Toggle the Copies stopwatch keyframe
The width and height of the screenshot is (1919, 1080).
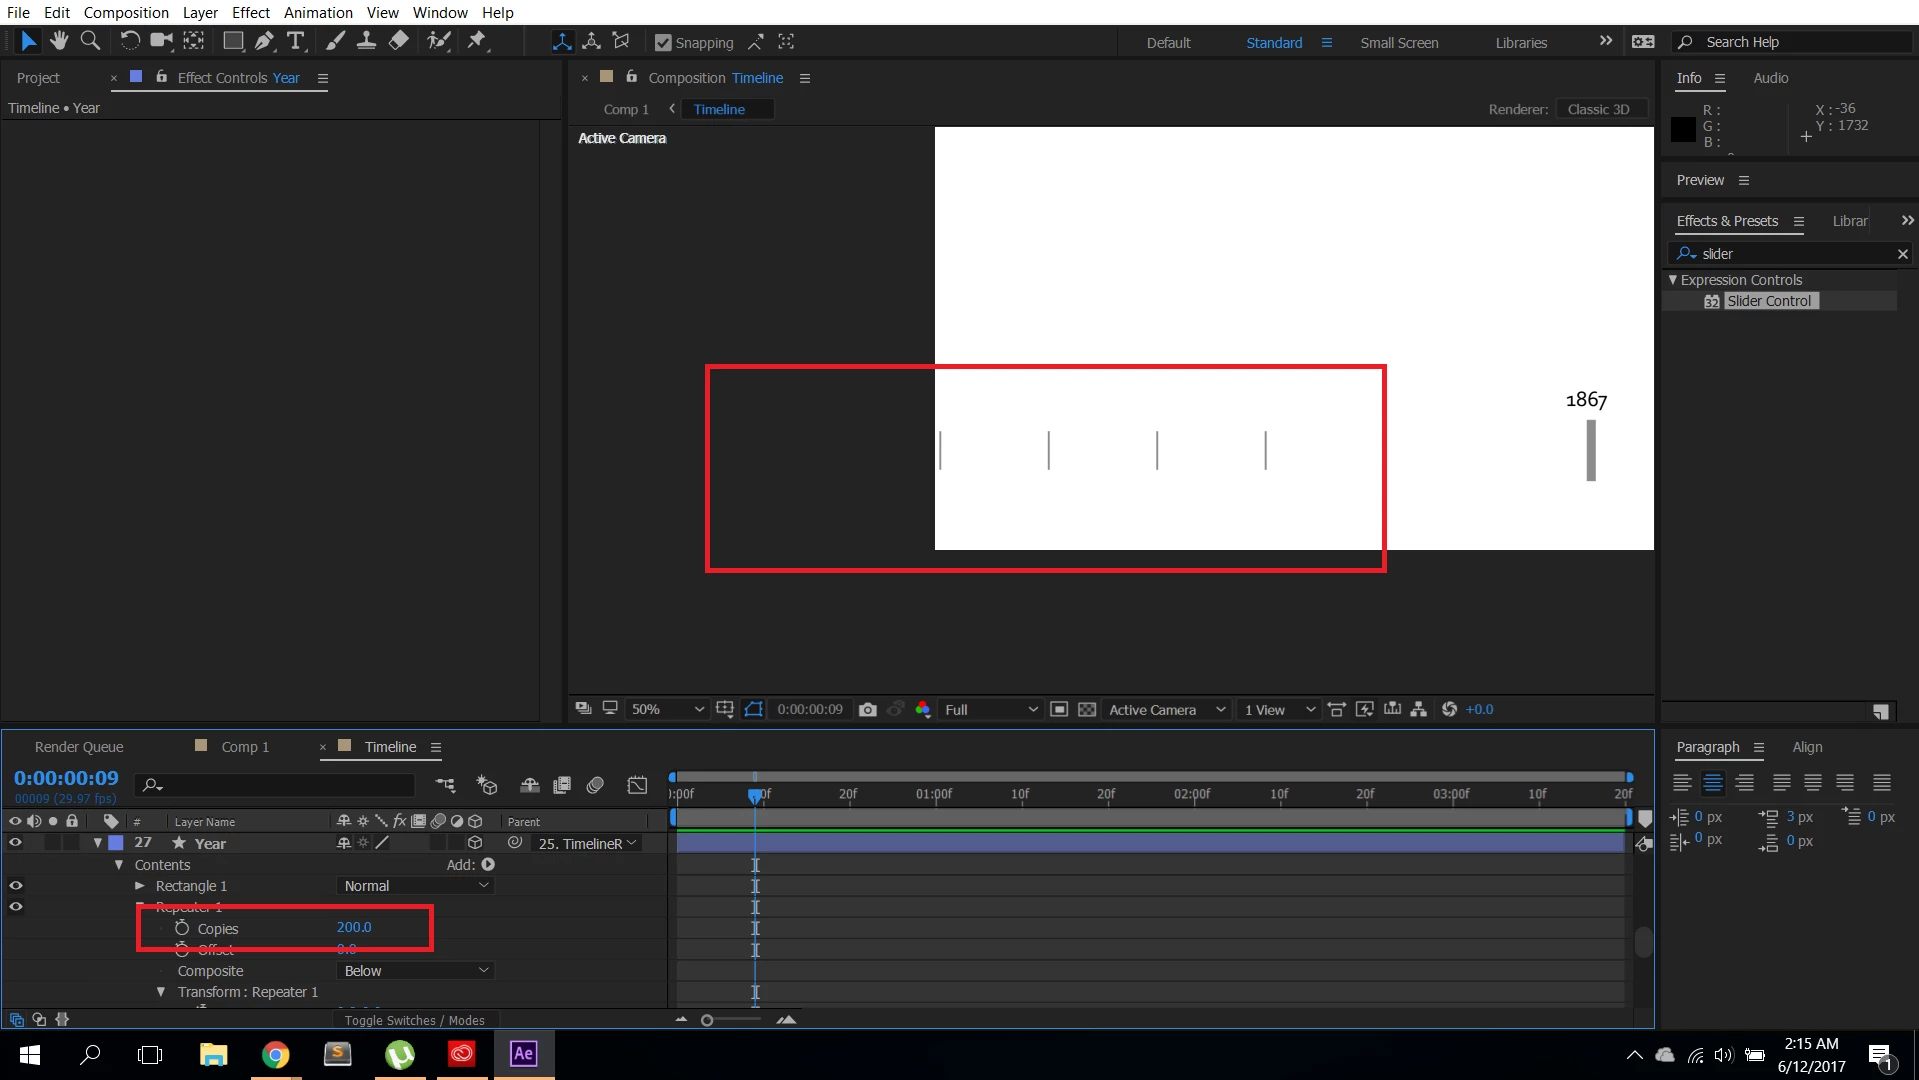[x=182, y=928]
